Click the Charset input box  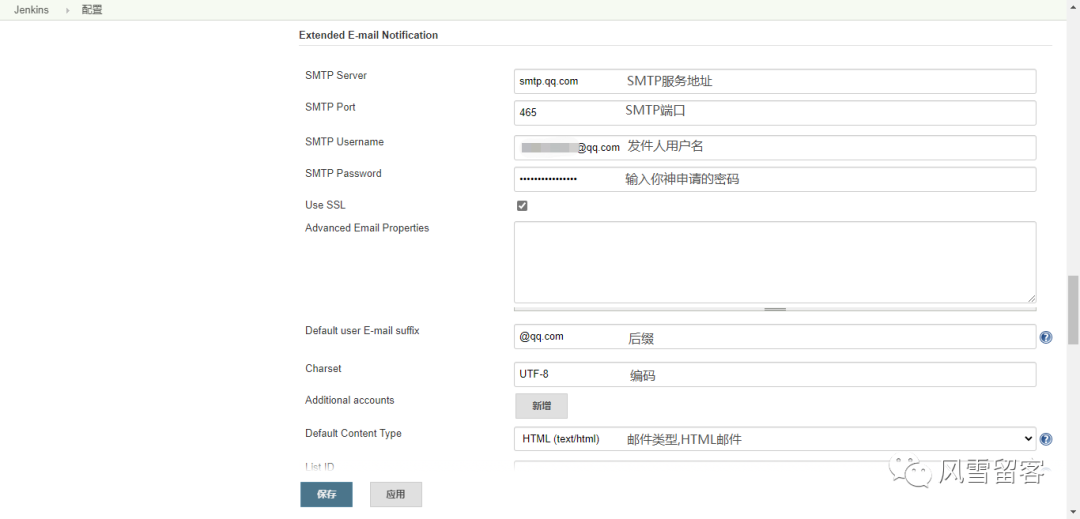tap(775, 374)
